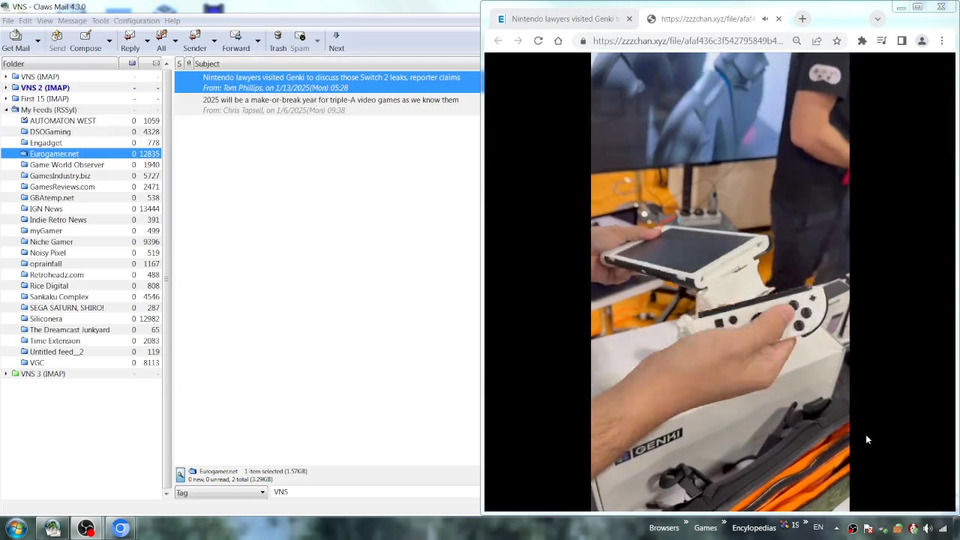Viewport: 960px width, 540px height.
Task: Move the message to Trash
Action: point(278,40)
